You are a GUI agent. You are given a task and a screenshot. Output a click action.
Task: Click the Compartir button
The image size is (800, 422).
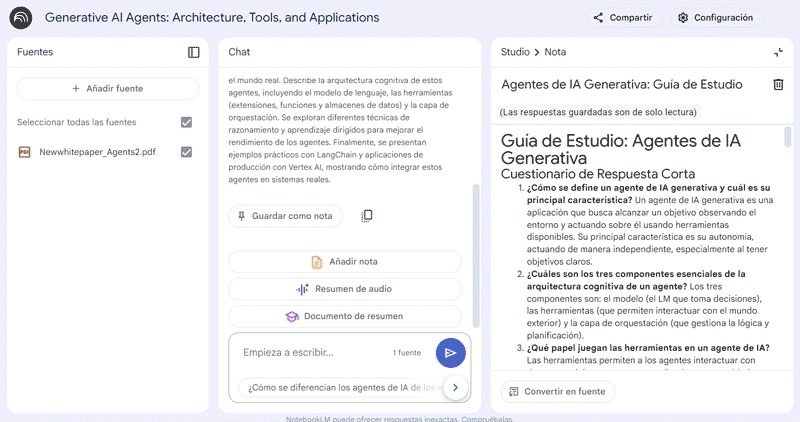point(621,17)
